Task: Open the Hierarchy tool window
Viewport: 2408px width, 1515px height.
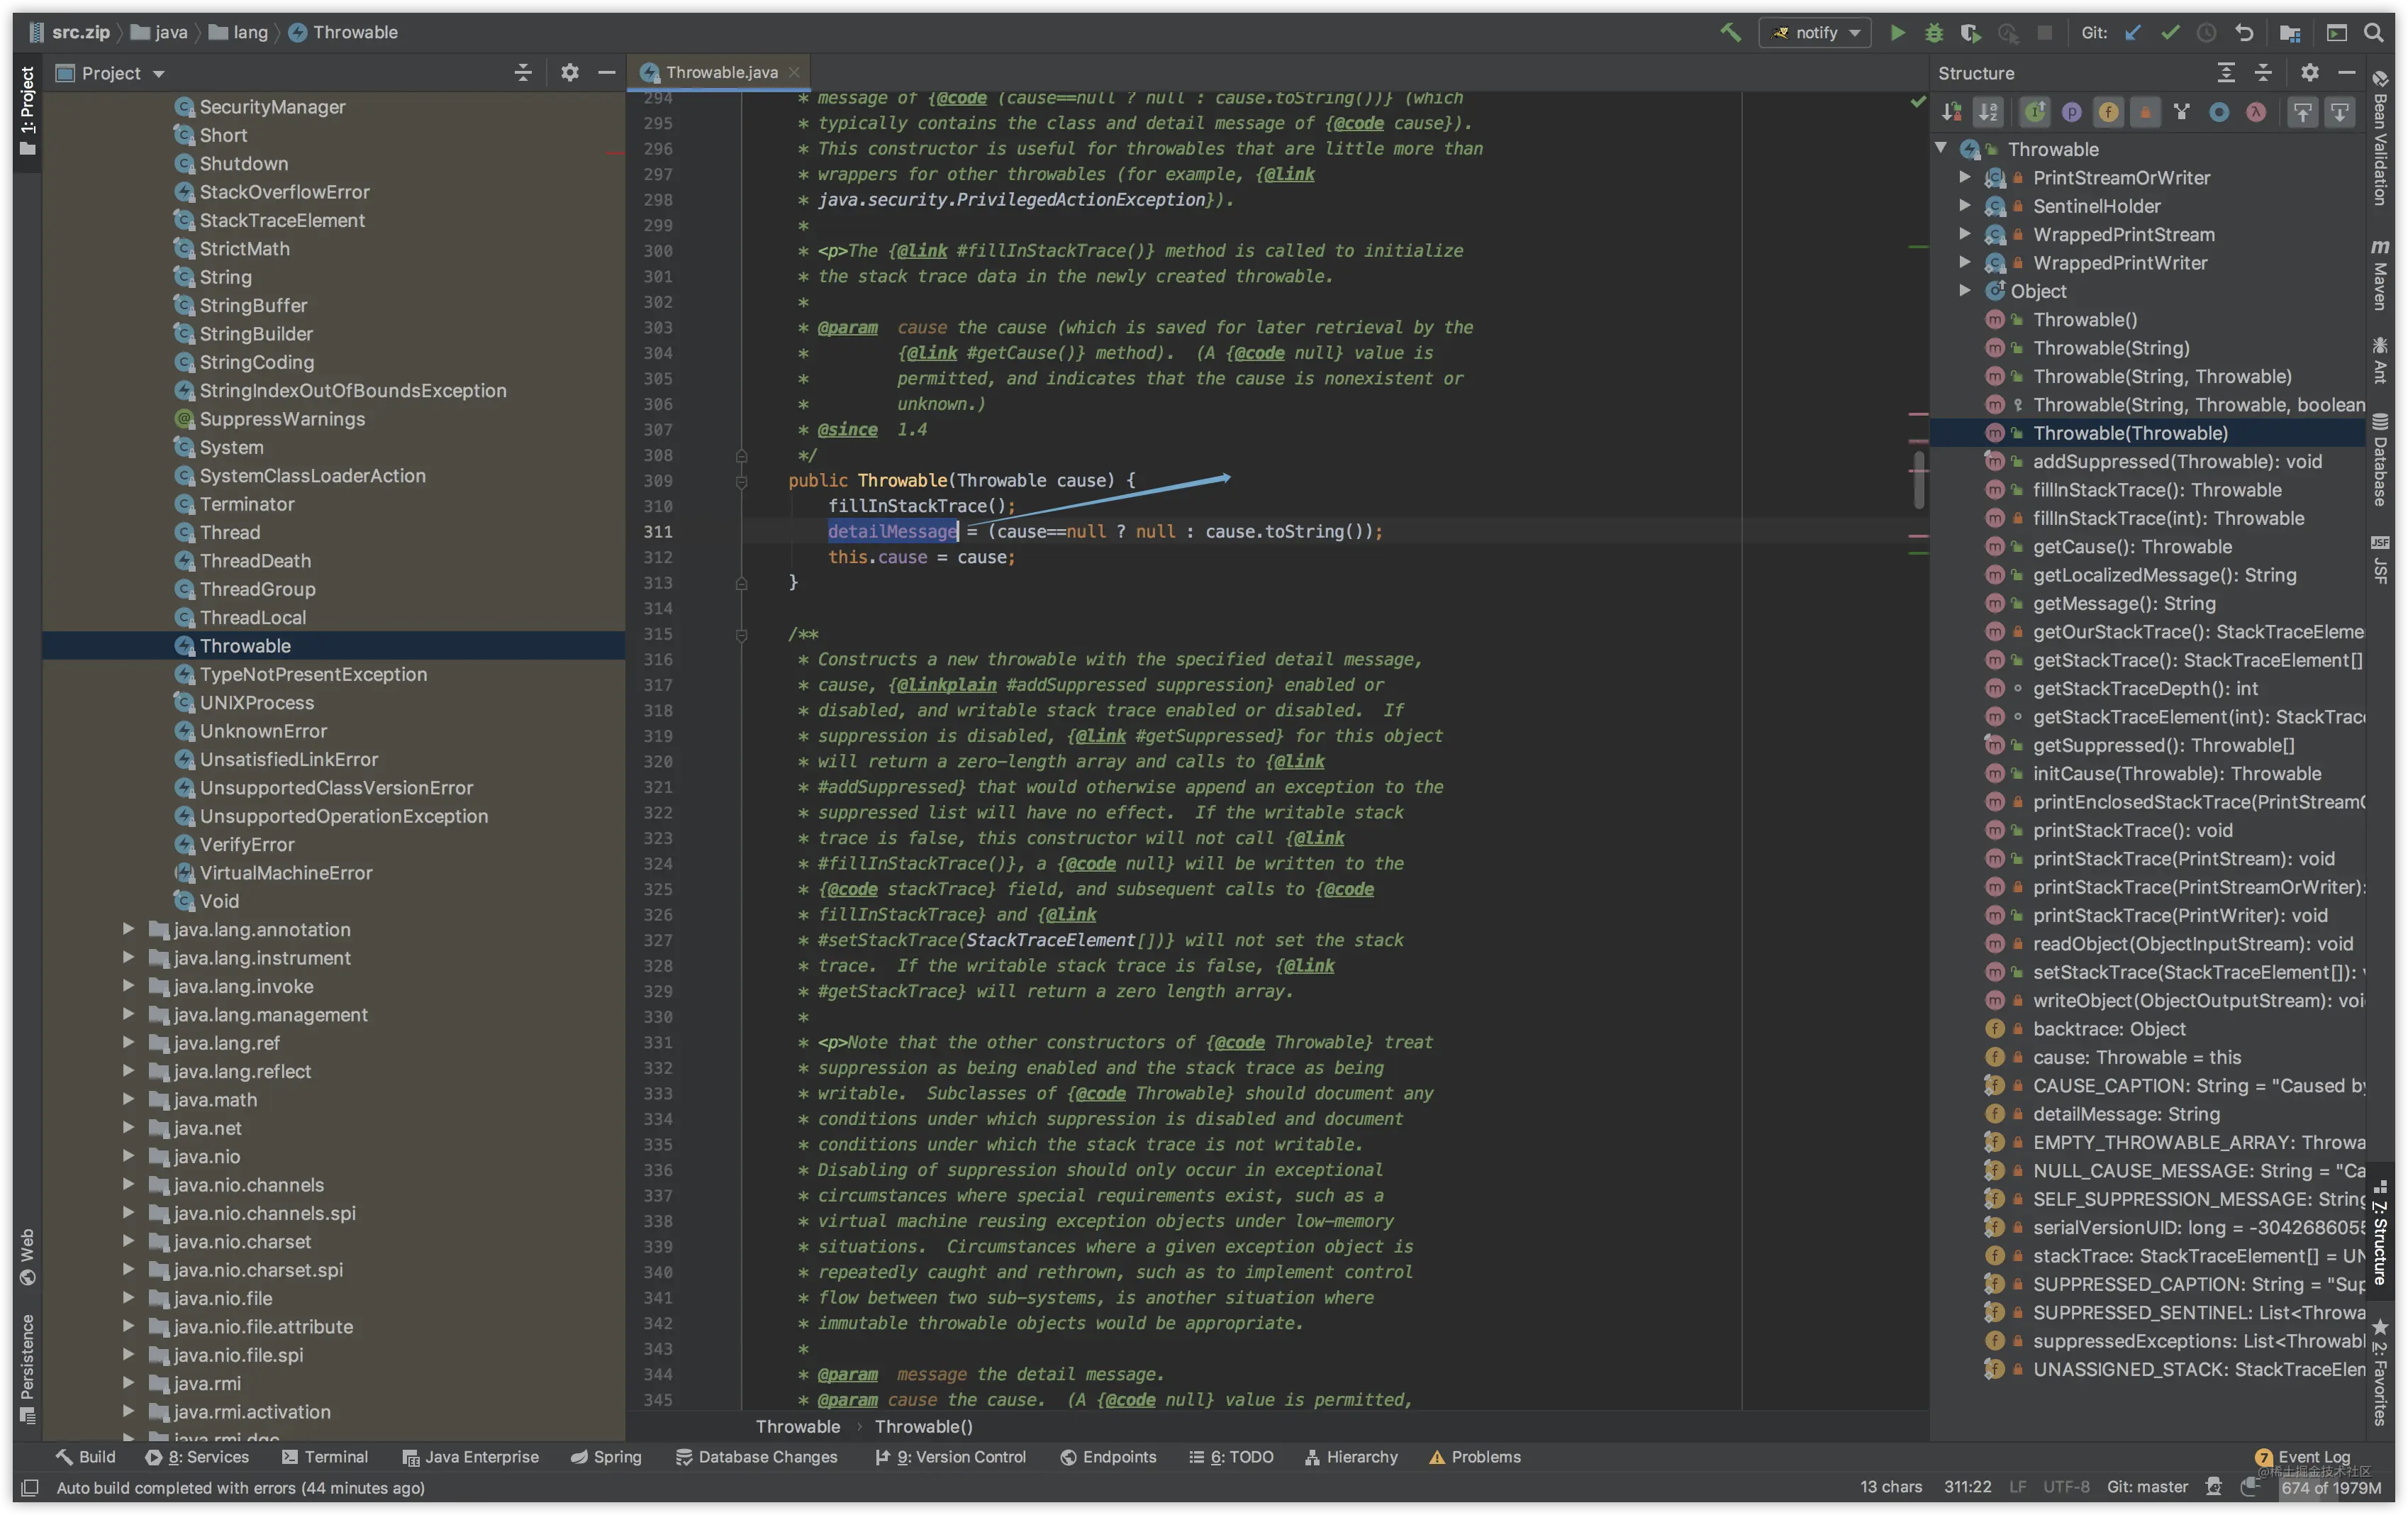Action: click(x=1351, y=1457)
